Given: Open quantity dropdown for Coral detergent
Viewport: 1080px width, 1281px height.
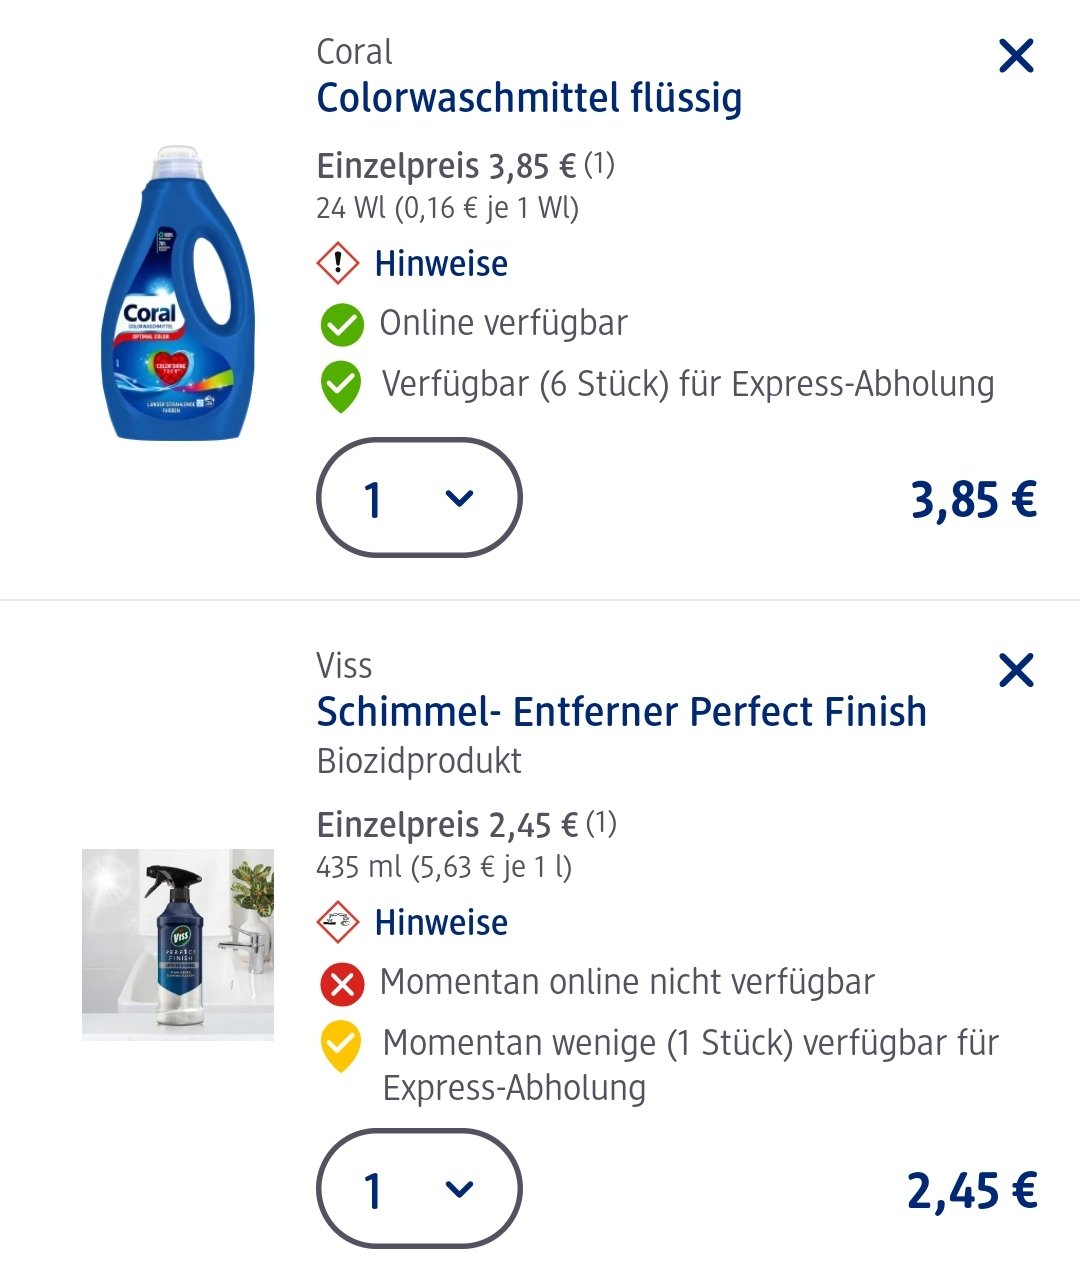Looking at the screenshot, I should coord(419,497).
